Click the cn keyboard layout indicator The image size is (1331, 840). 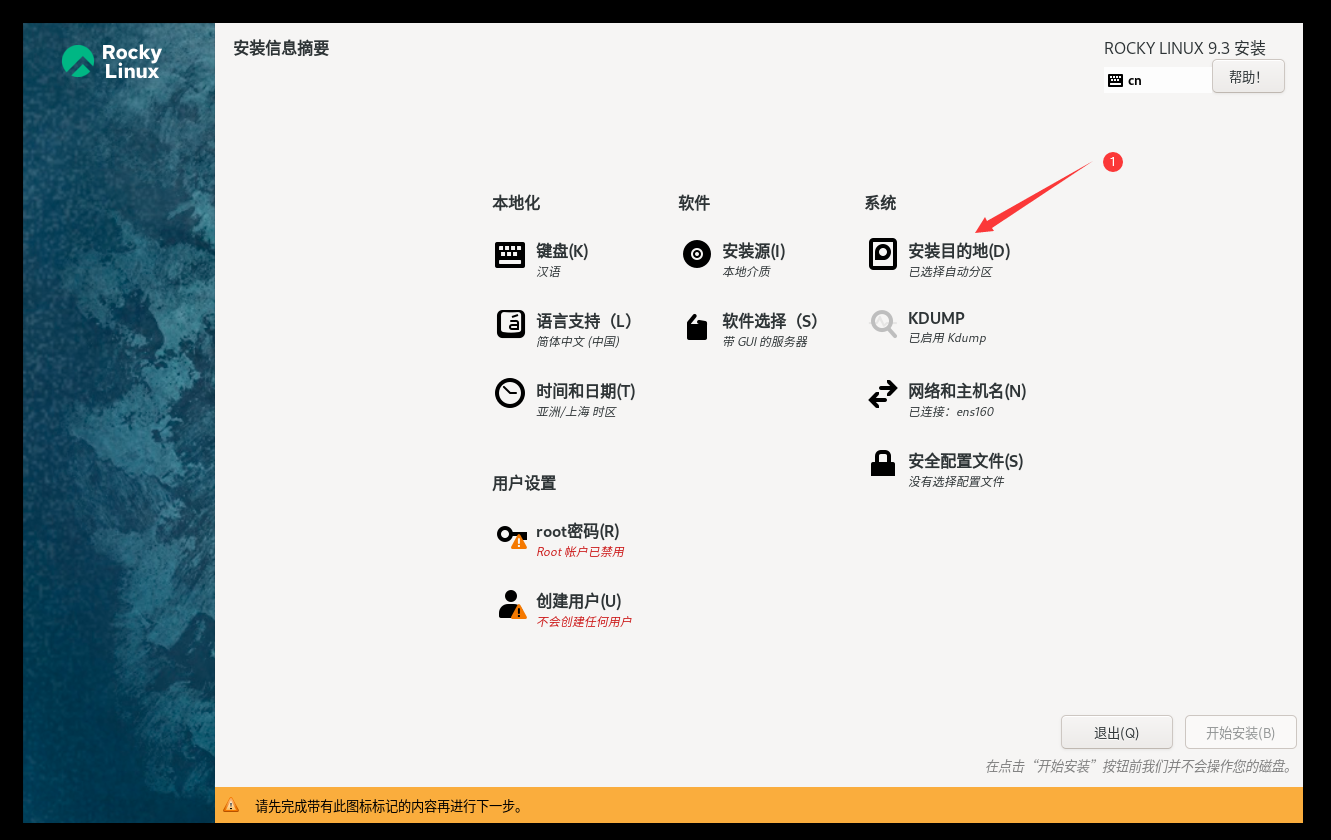[x=1158, y=81]
